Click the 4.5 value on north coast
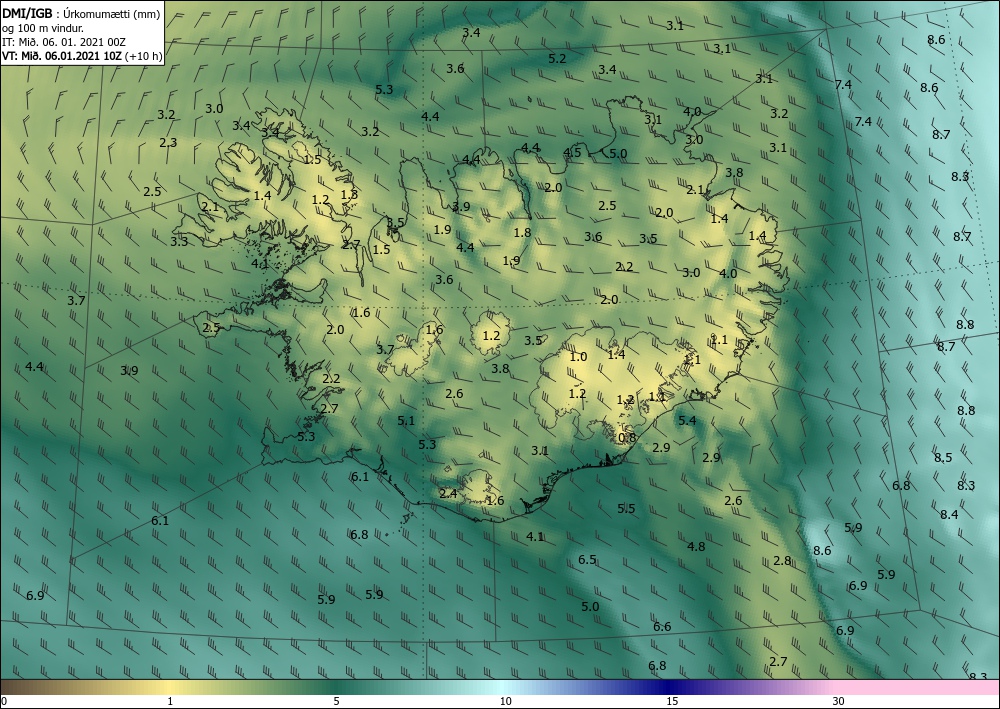This screenshot has width=1000, height=709. [x=572, y=152]
